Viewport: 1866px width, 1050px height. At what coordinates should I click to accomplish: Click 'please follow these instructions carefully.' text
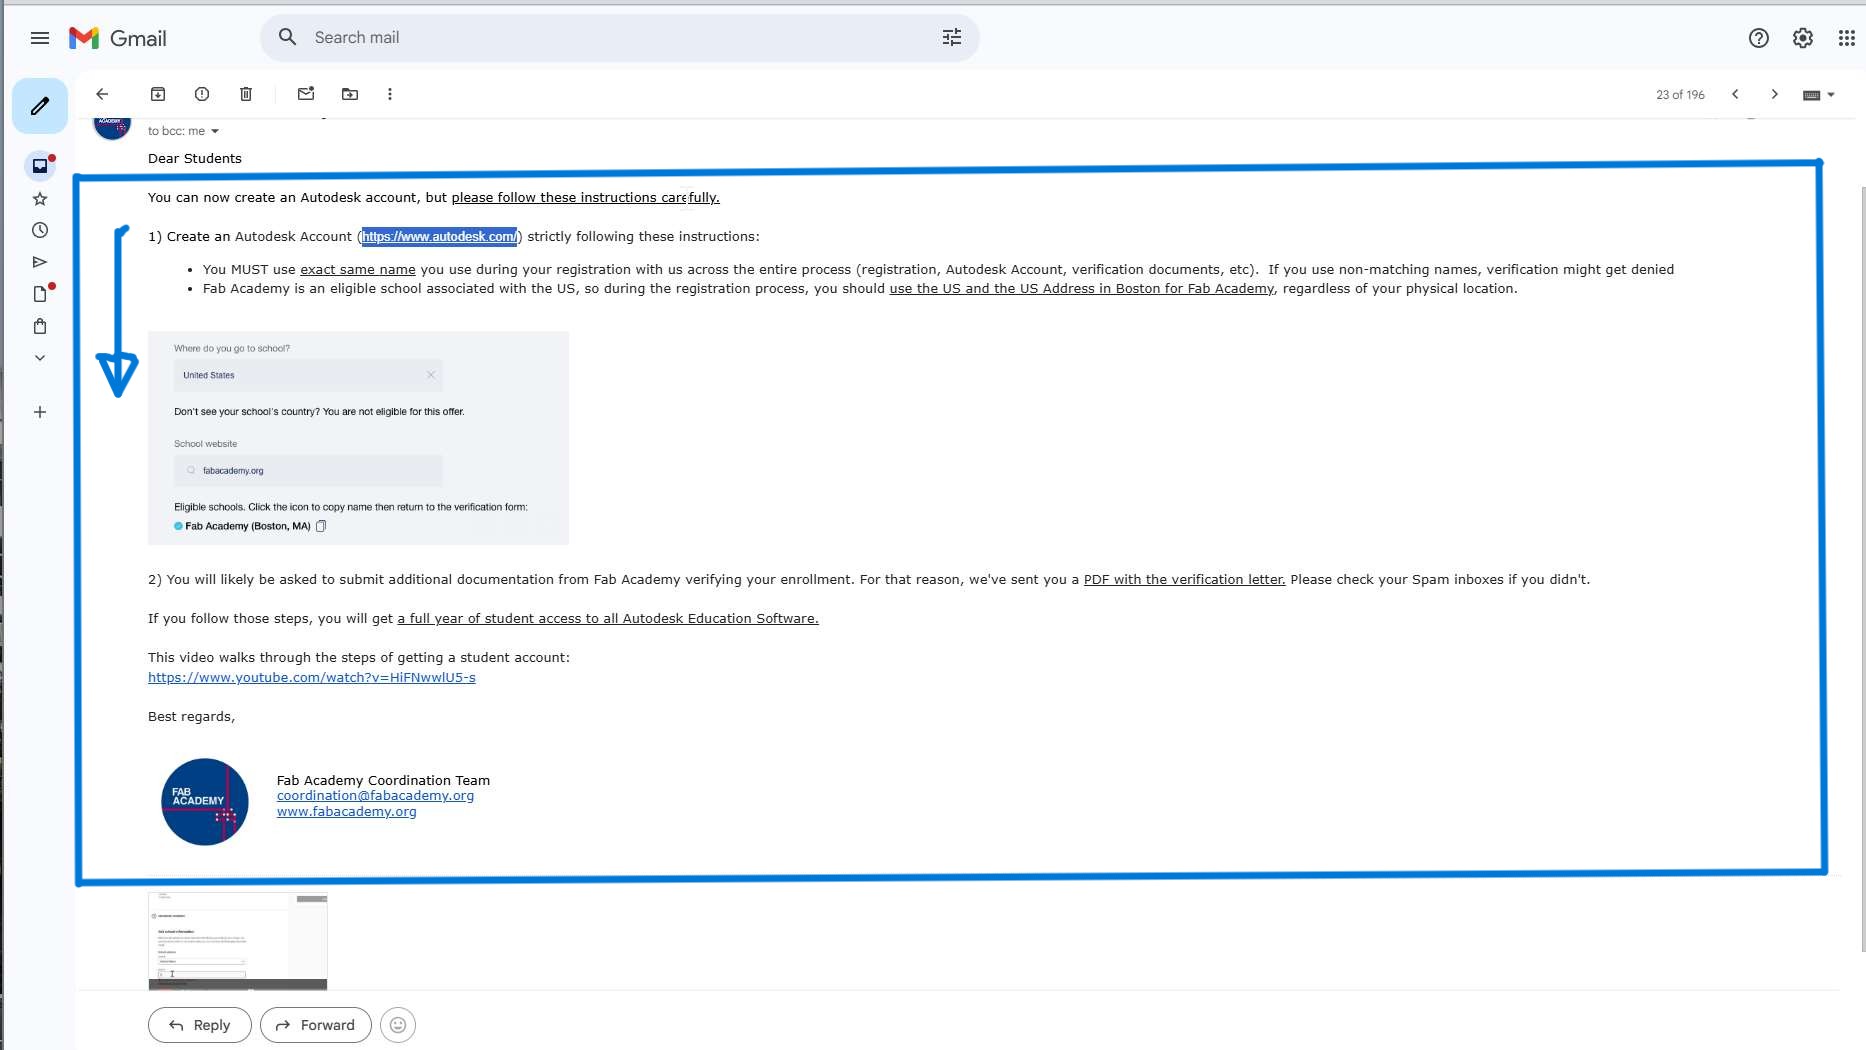(585, 198)
